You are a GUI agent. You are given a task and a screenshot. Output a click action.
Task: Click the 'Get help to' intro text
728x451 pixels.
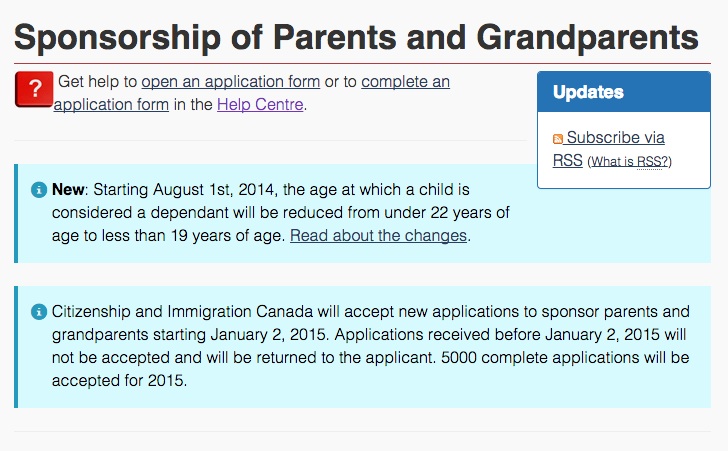tap(98, 82)
